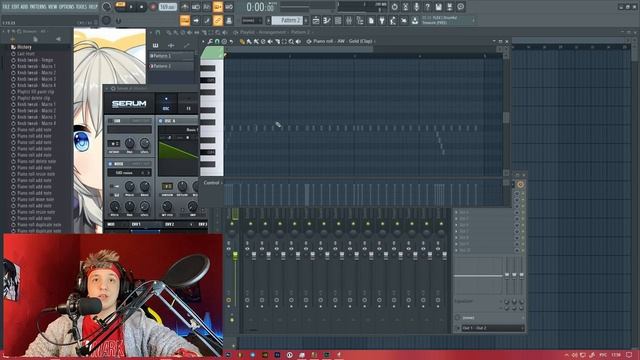This screenshot has width=640, height=360.
Task: Click the undo history circular arrow icon
Action: [394, 7]
